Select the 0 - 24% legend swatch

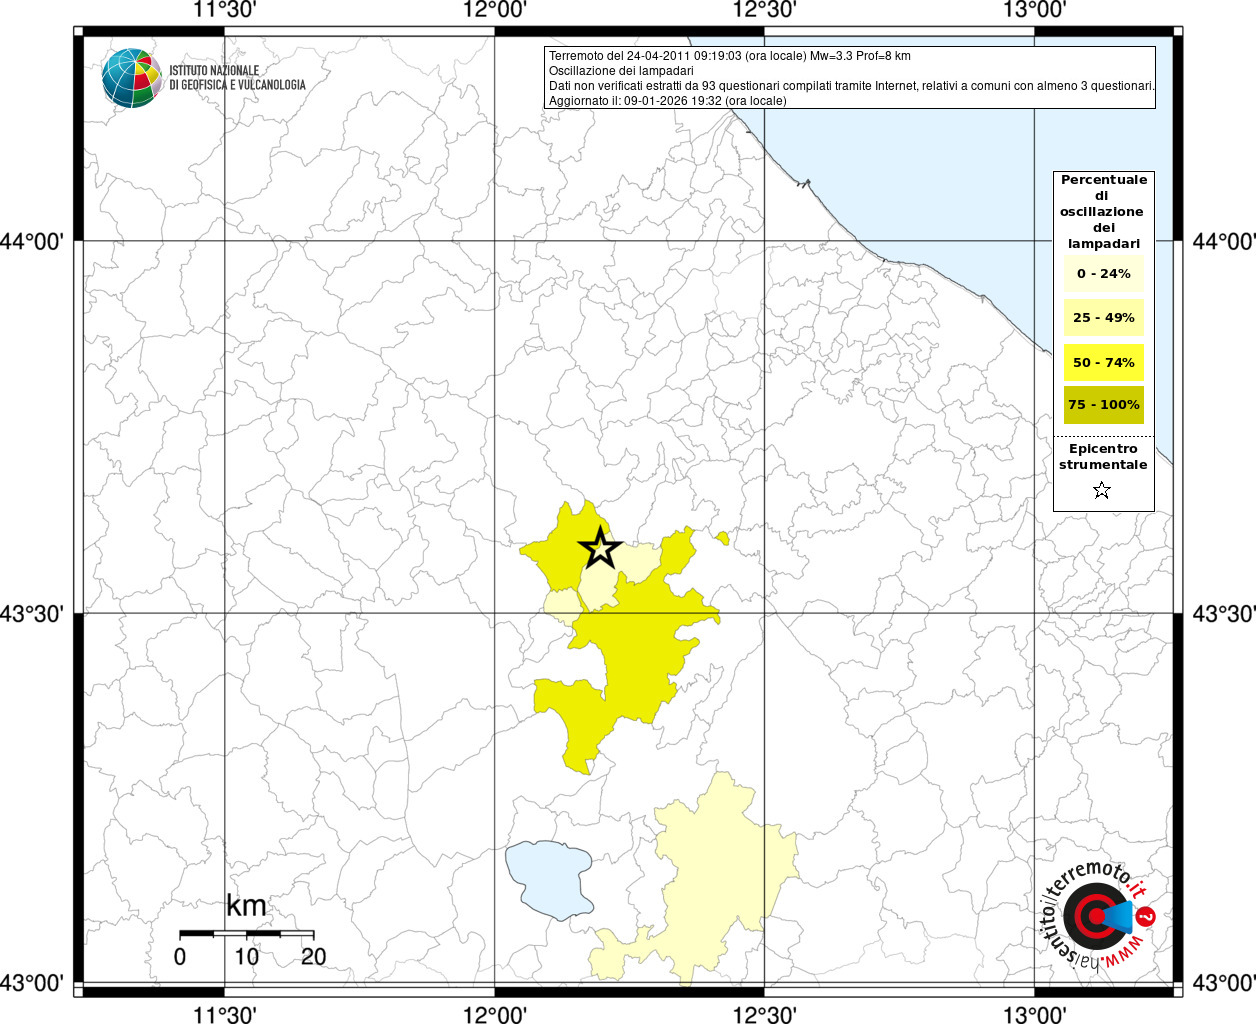click(x=1103, y=274)
